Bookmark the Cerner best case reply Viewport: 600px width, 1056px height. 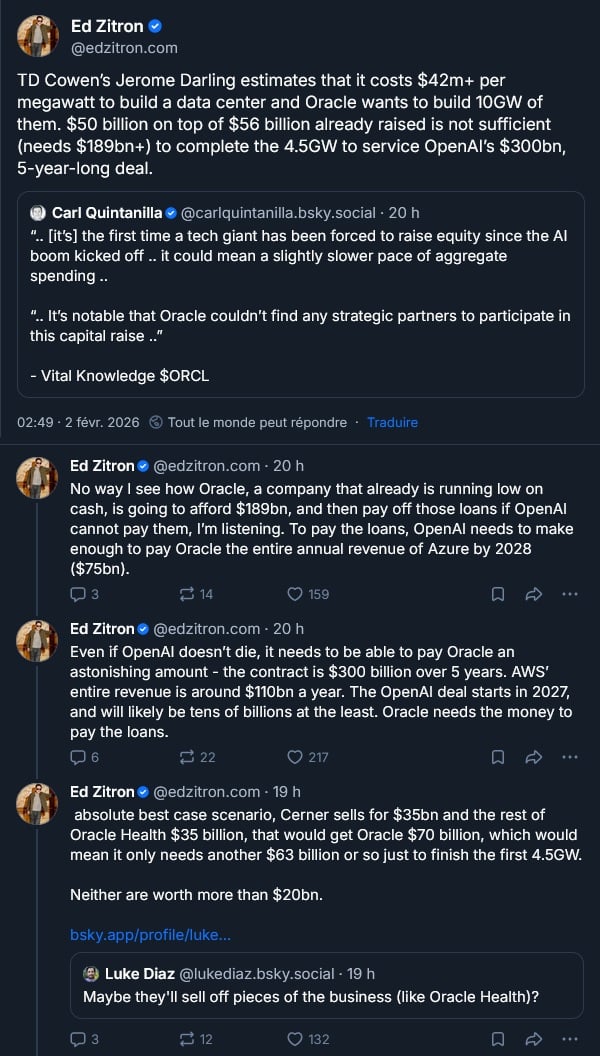[x=497, y=1039]
